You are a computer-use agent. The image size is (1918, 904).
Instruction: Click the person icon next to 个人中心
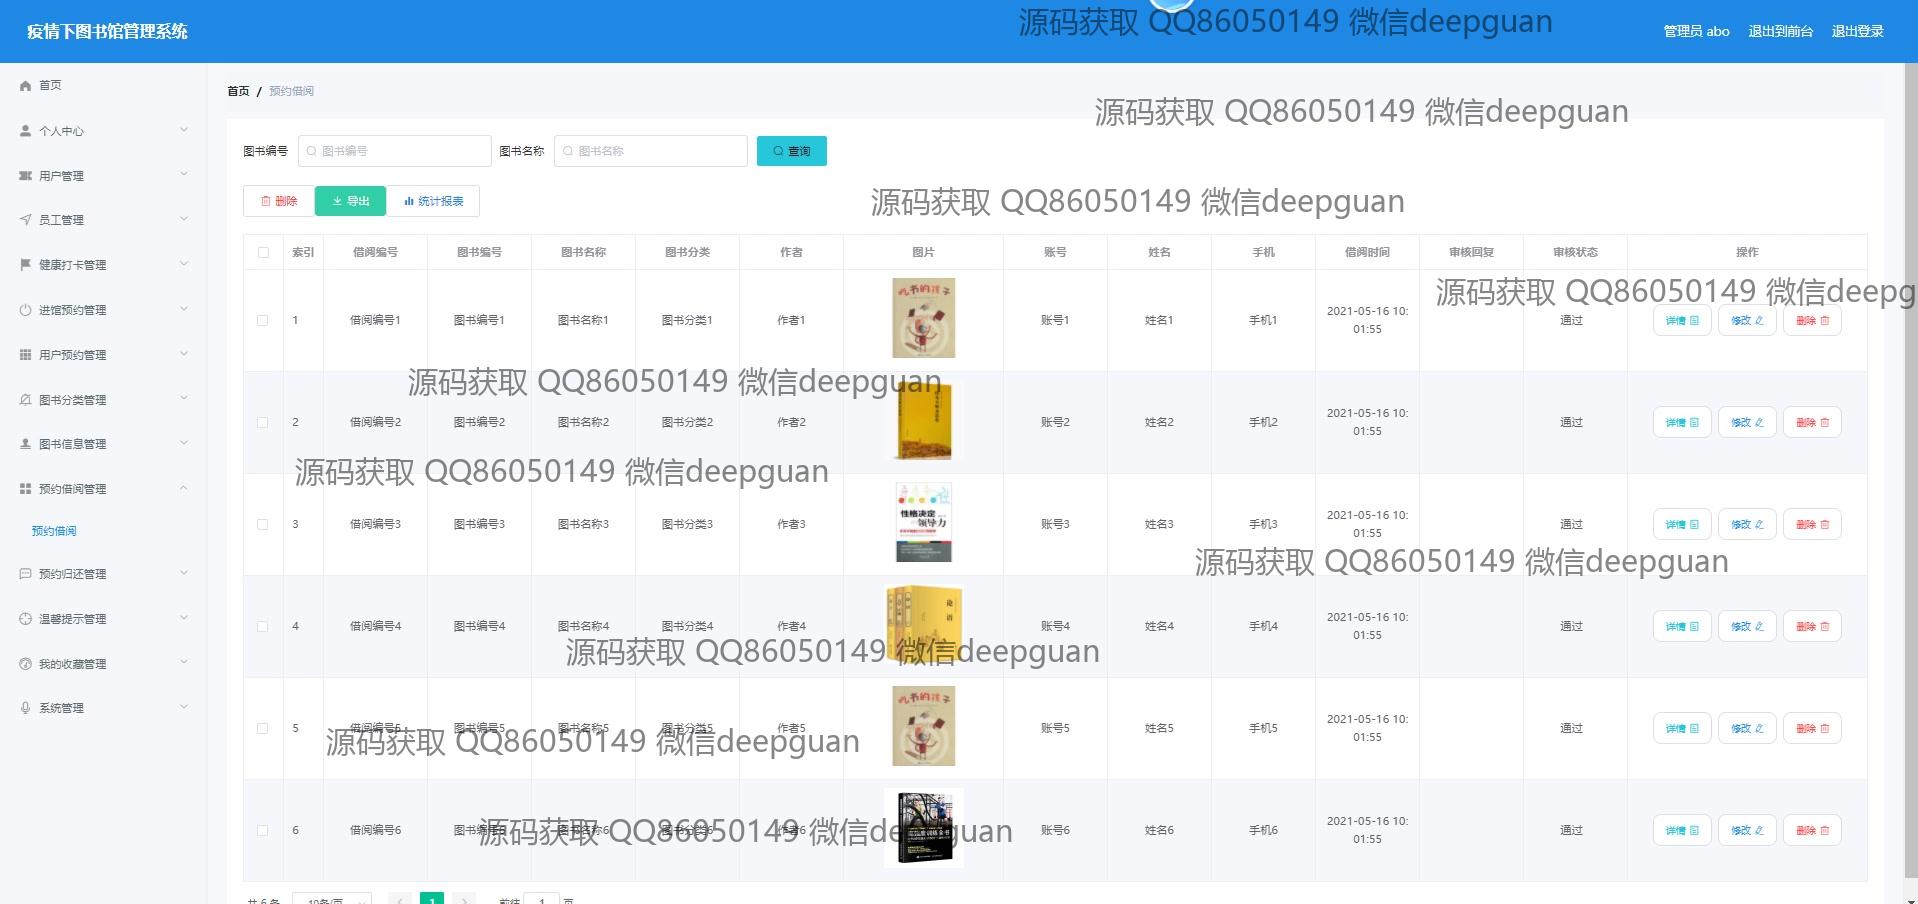[26, 131]
